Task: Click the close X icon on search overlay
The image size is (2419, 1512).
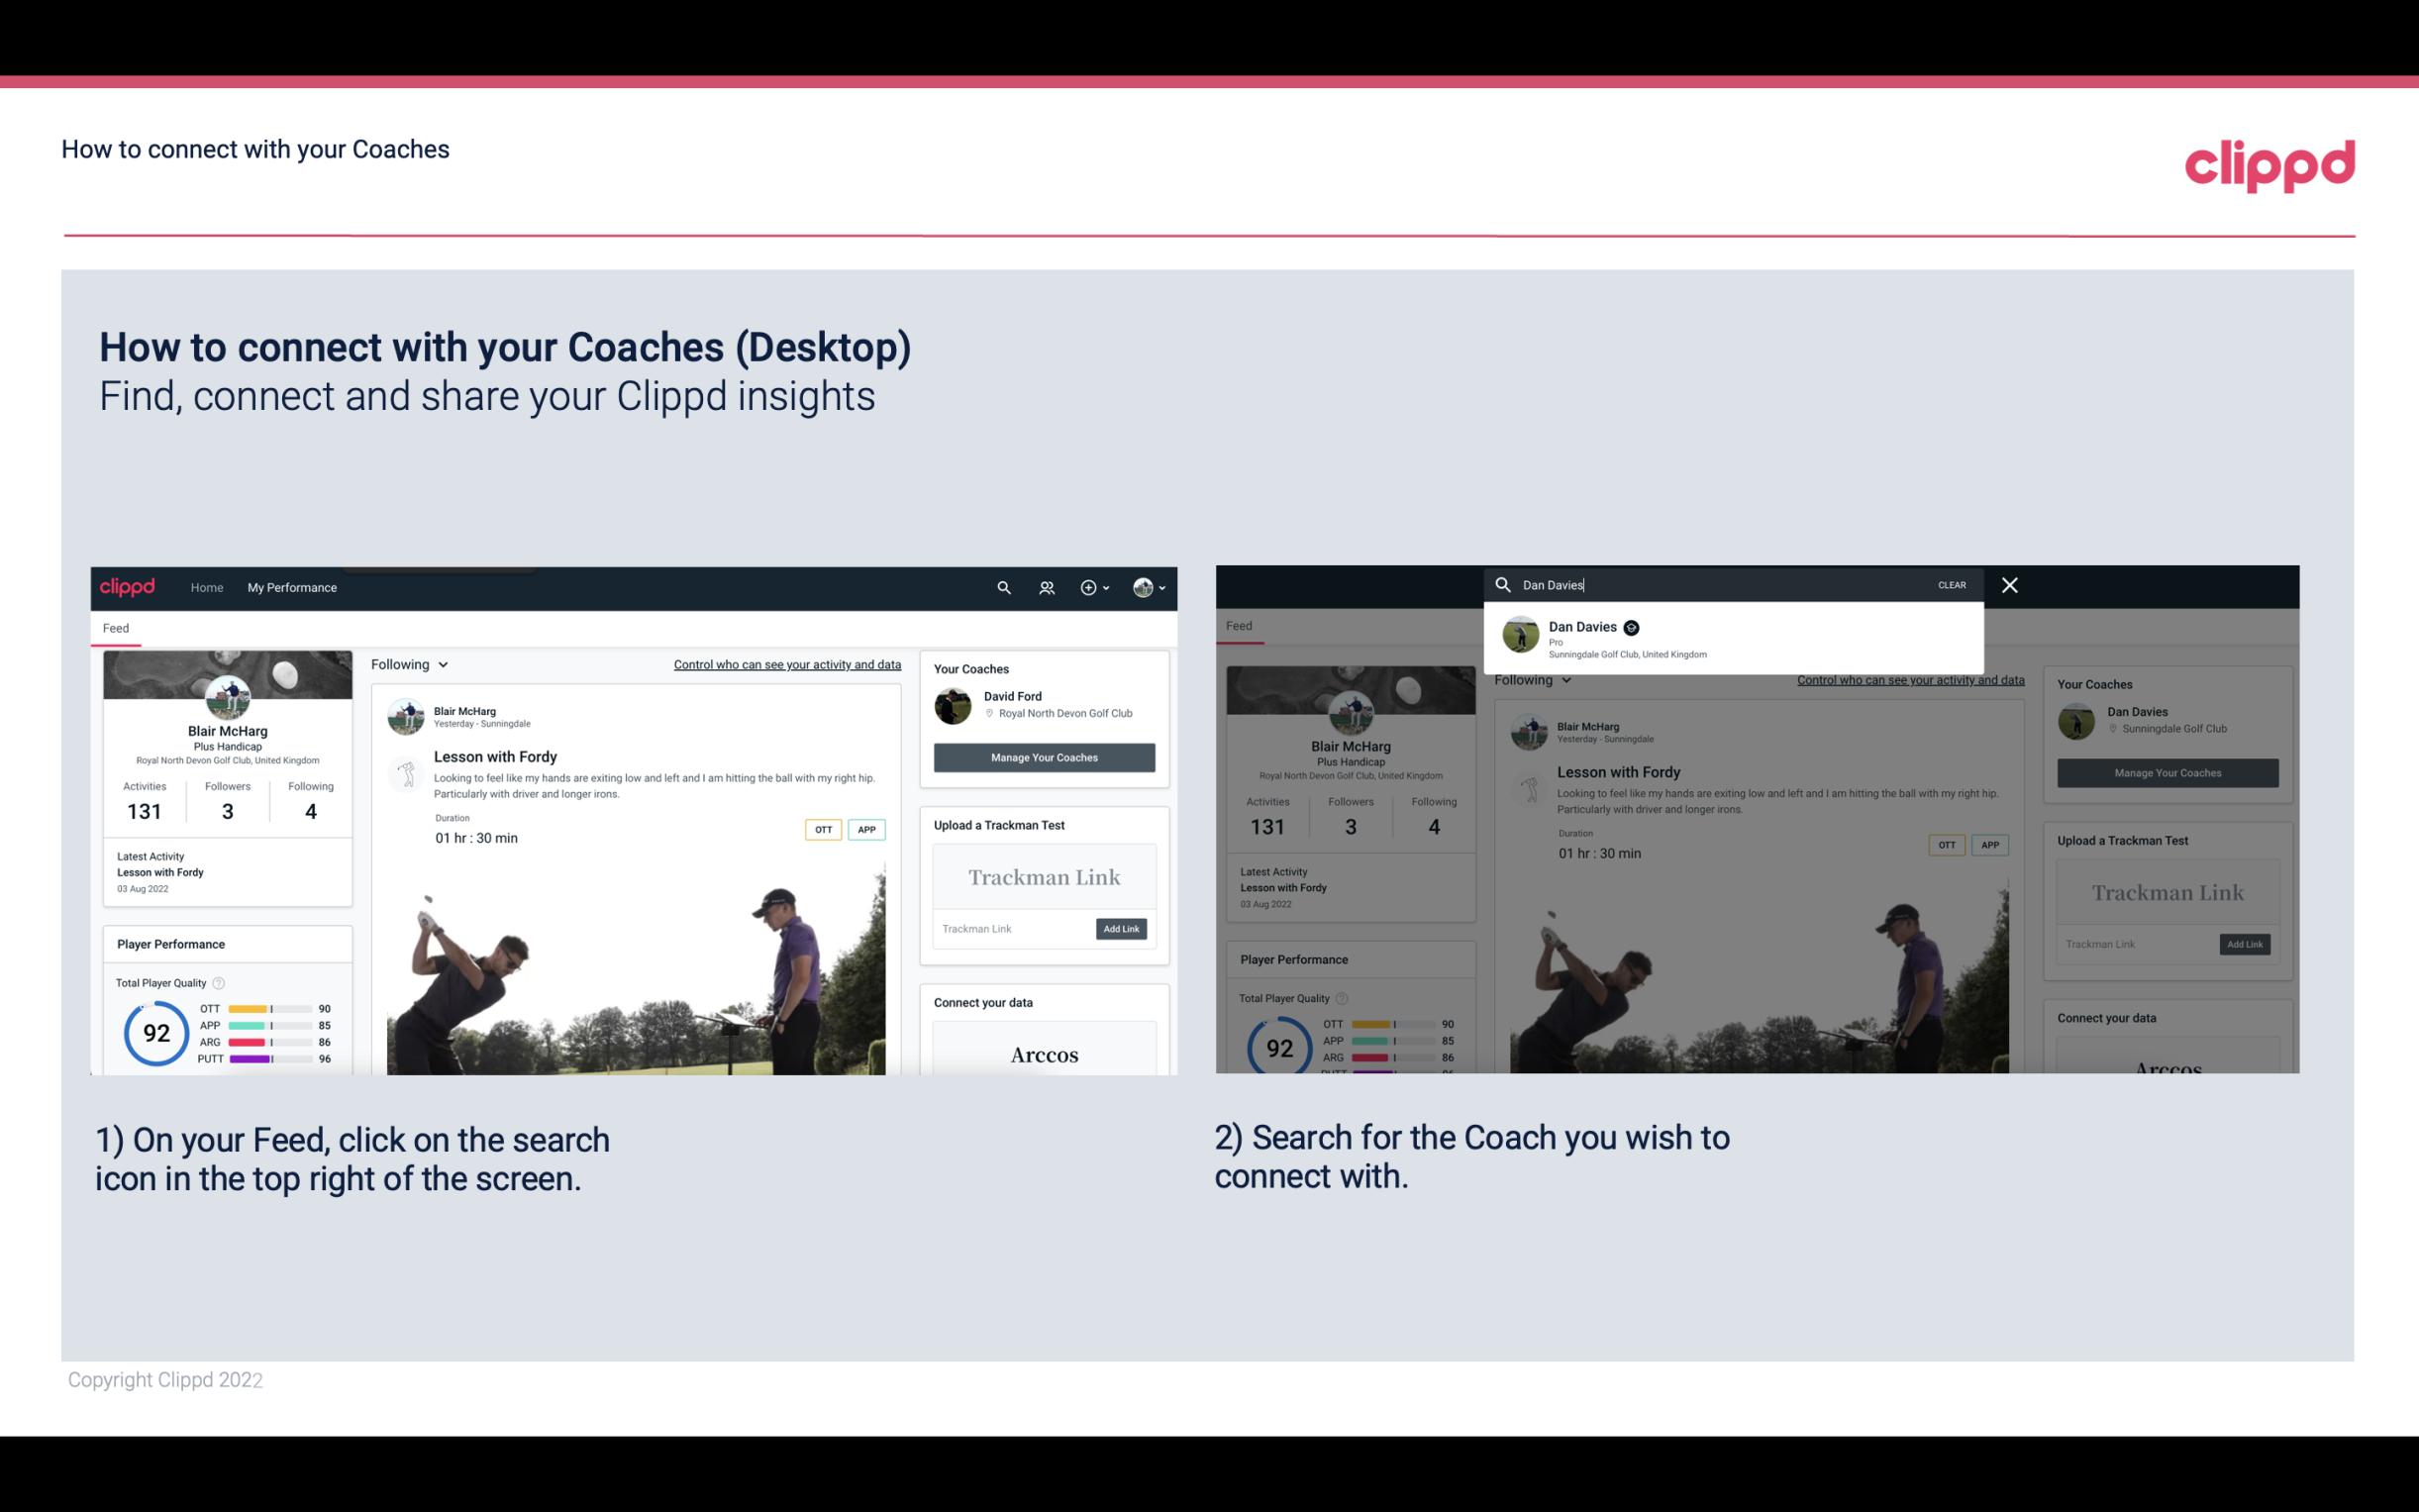Action: 2008,583
